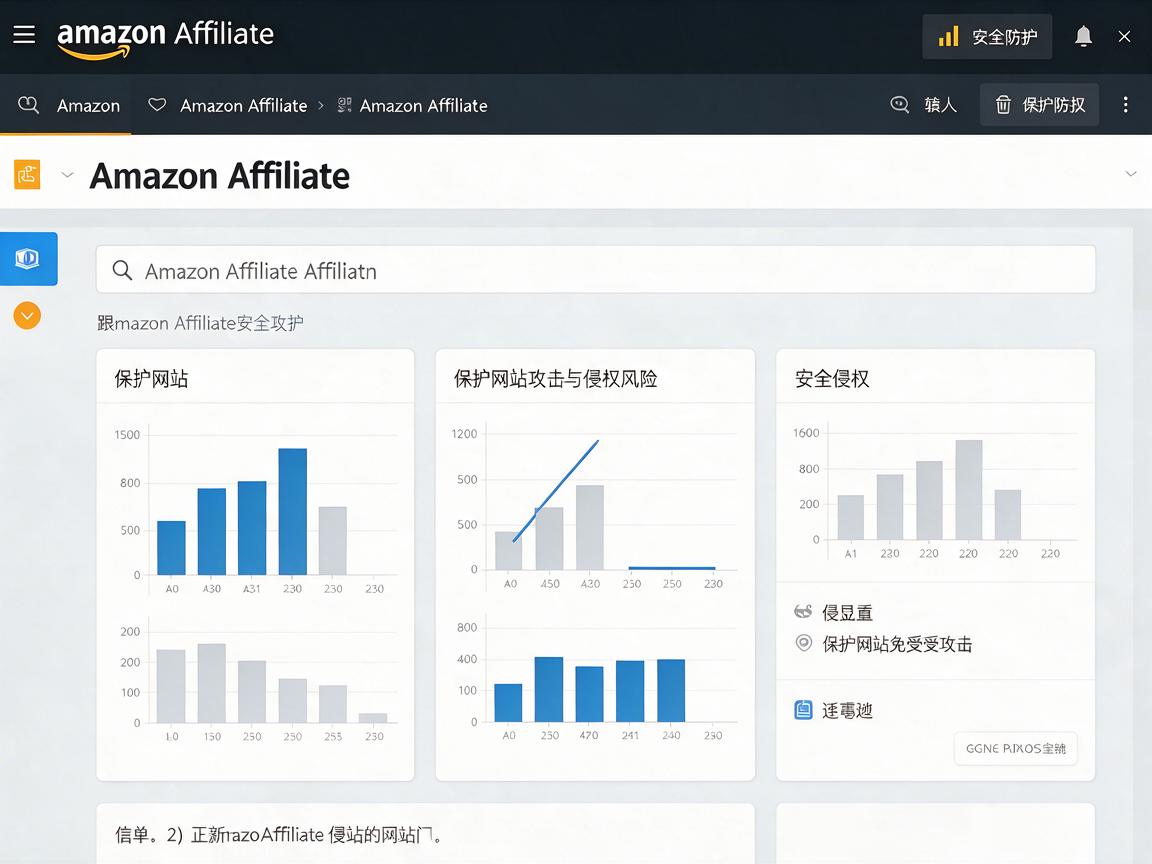Expand the dropdown chevron beside page title
The width and height of the screenshot is (1152, 864).
tap(68, 175)
